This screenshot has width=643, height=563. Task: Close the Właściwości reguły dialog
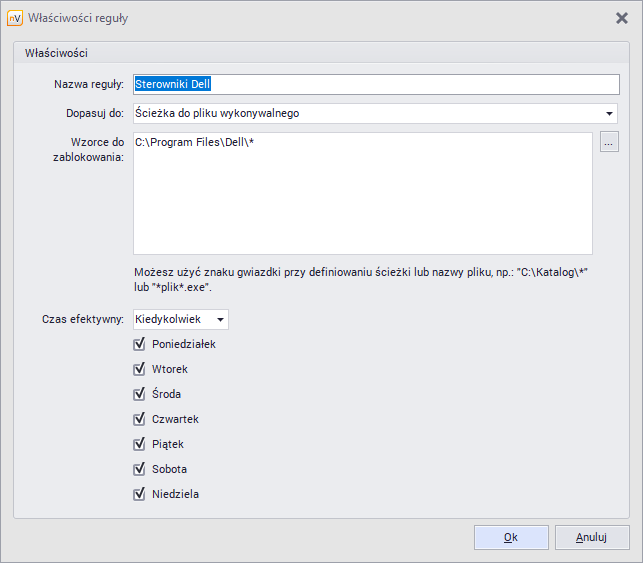point(621,18)
